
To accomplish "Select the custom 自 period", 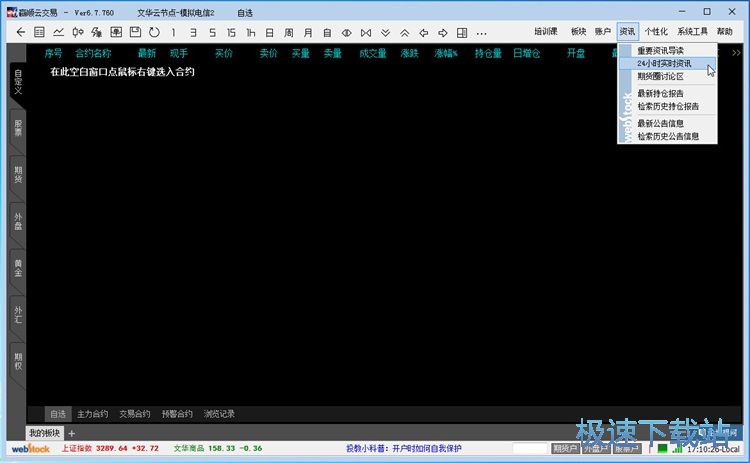I will 327,33.
